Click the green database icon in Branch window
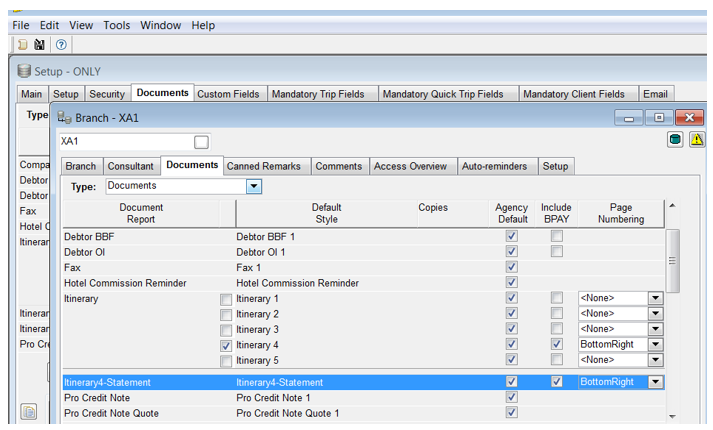Screen dimensions: 713x430 coord(675,140)
